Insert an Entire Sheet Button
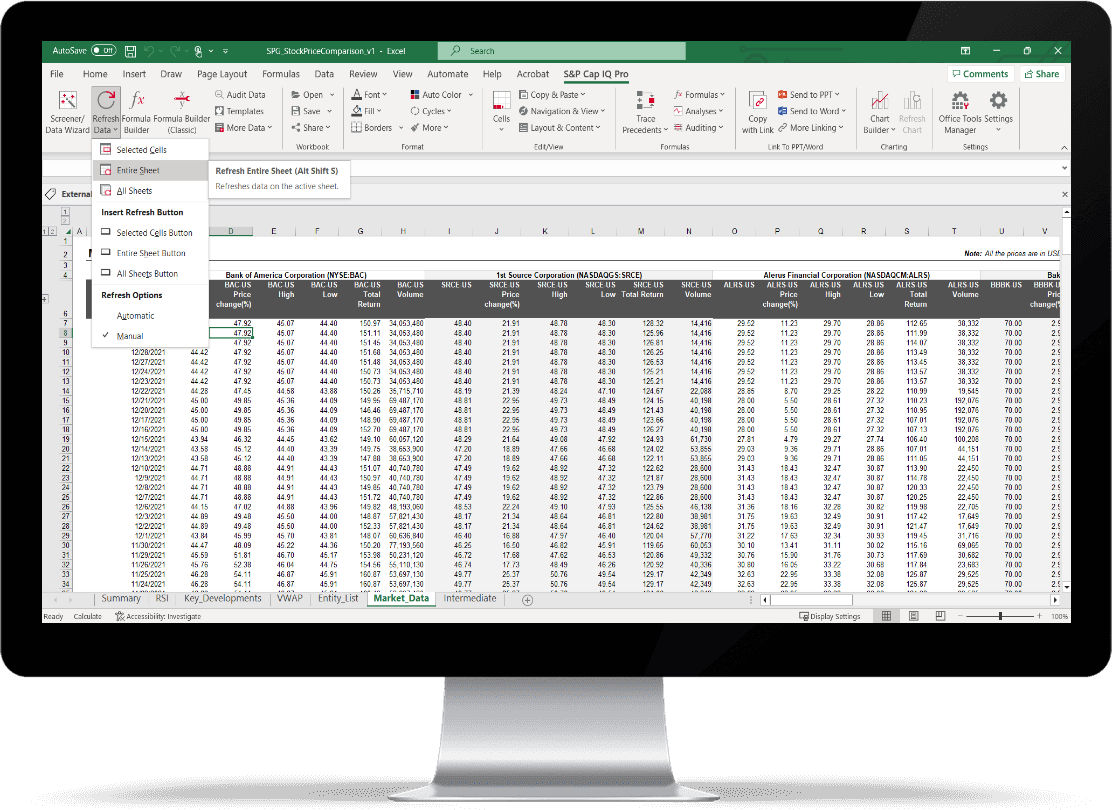This screenshot has width=1112, height=810. tap(150, 253)
